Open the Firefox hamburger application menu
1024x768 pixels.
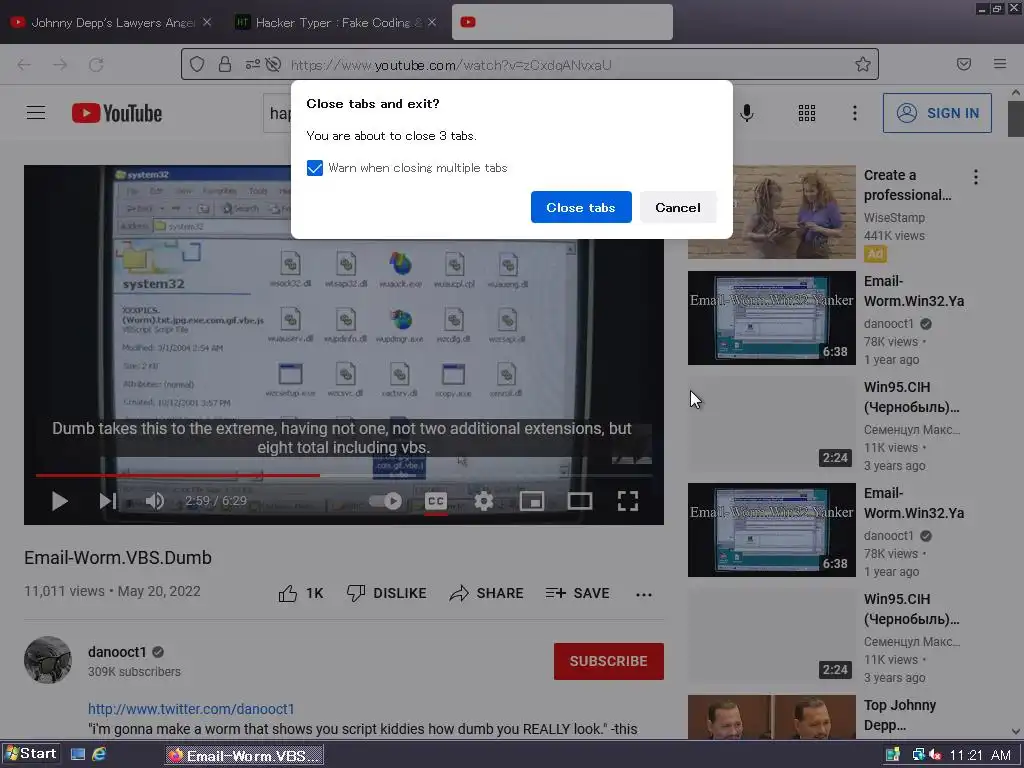pos(1000,64)
